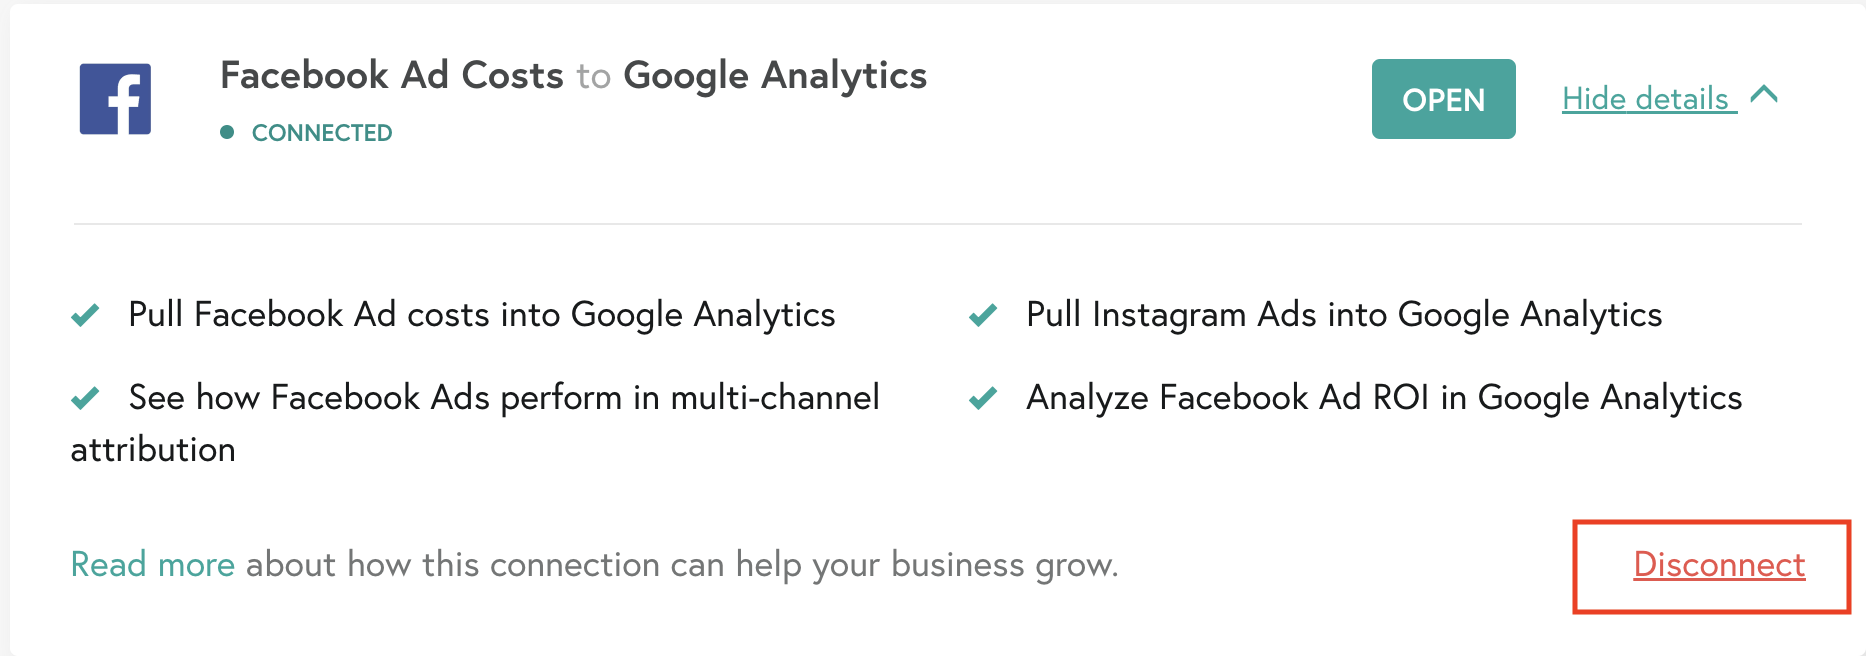This screenshot has width=1866, height=656.
Task: Click the checkmark beside Pull Facebook Ad costs
Action: 85,315
